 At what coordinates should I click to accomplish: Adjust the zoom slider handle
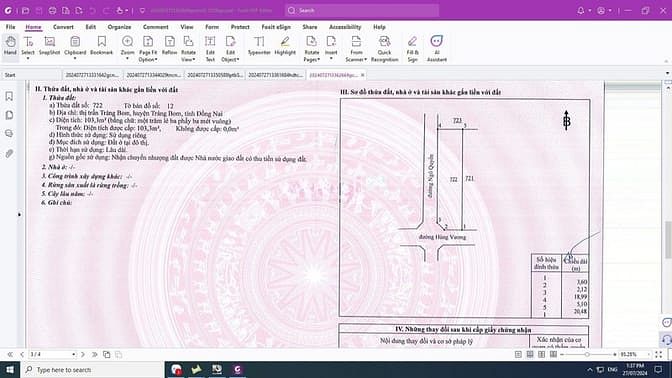587,354
